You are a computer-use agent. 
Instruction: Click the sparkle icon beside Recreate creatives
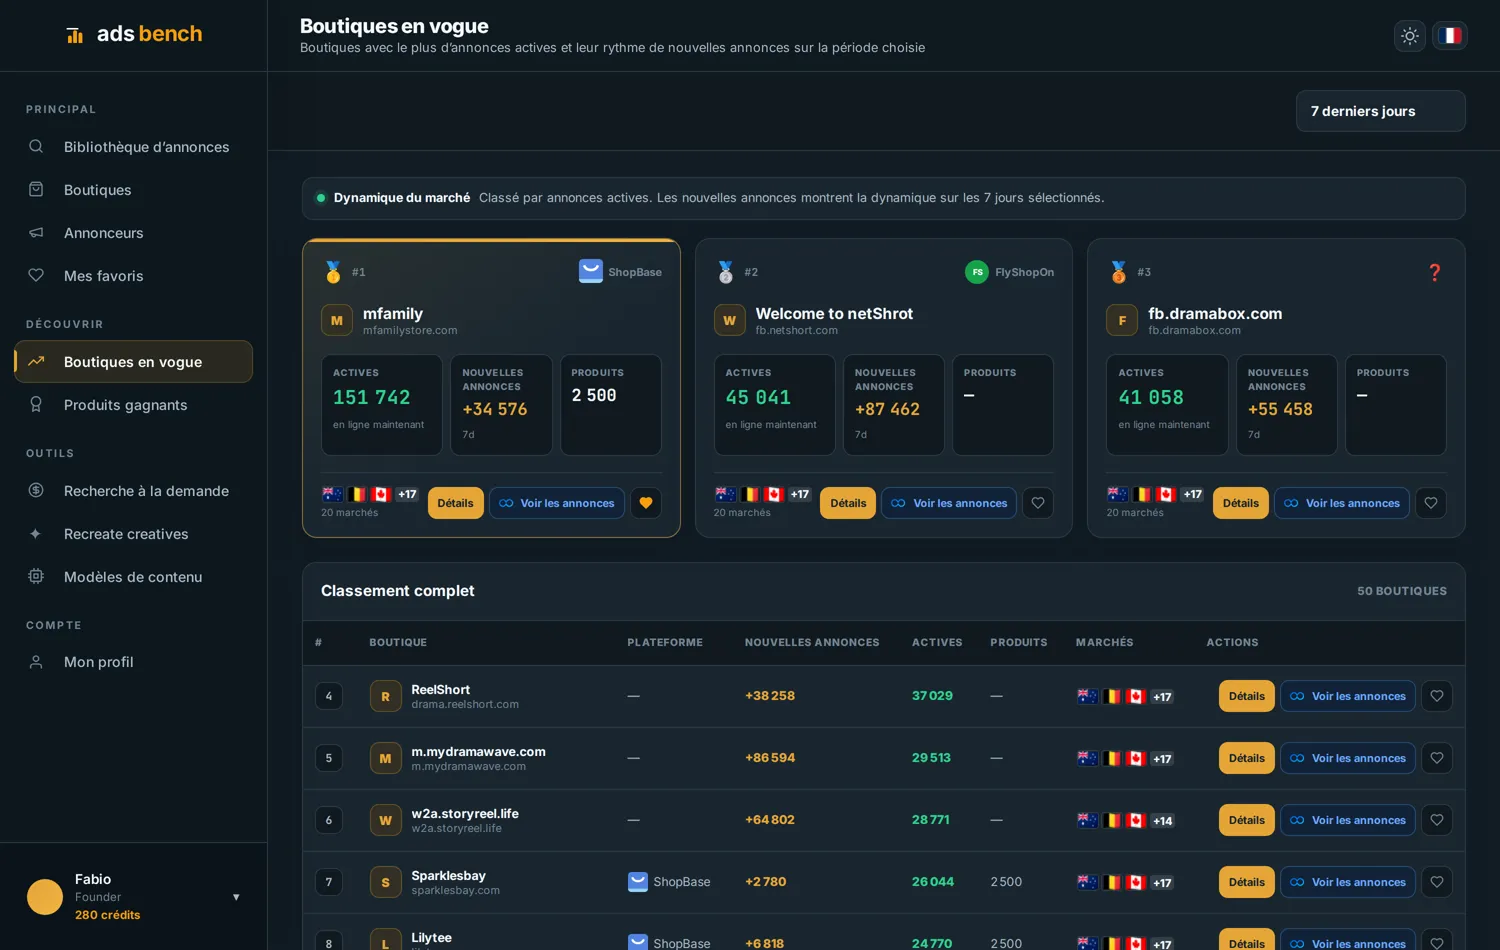36,534
